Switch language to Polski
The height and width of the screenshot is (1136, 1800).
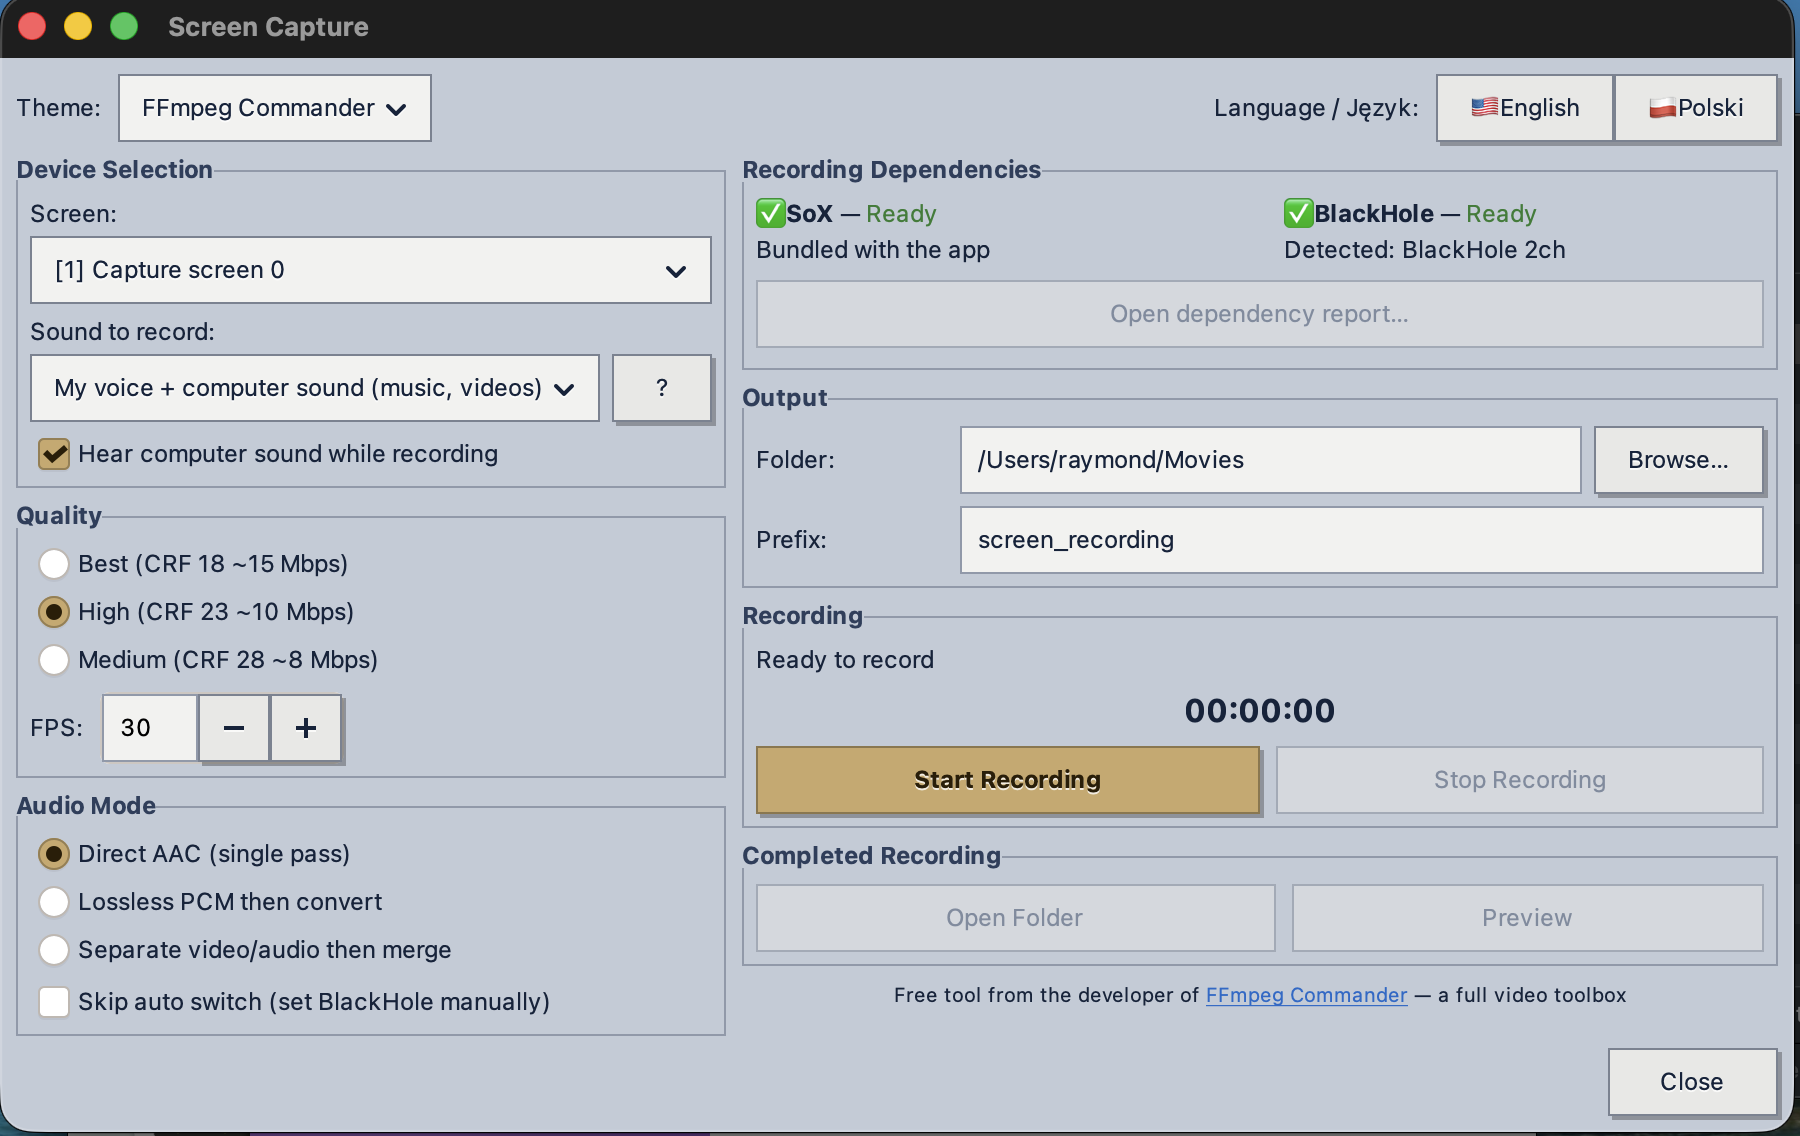tap(1696, 108)
